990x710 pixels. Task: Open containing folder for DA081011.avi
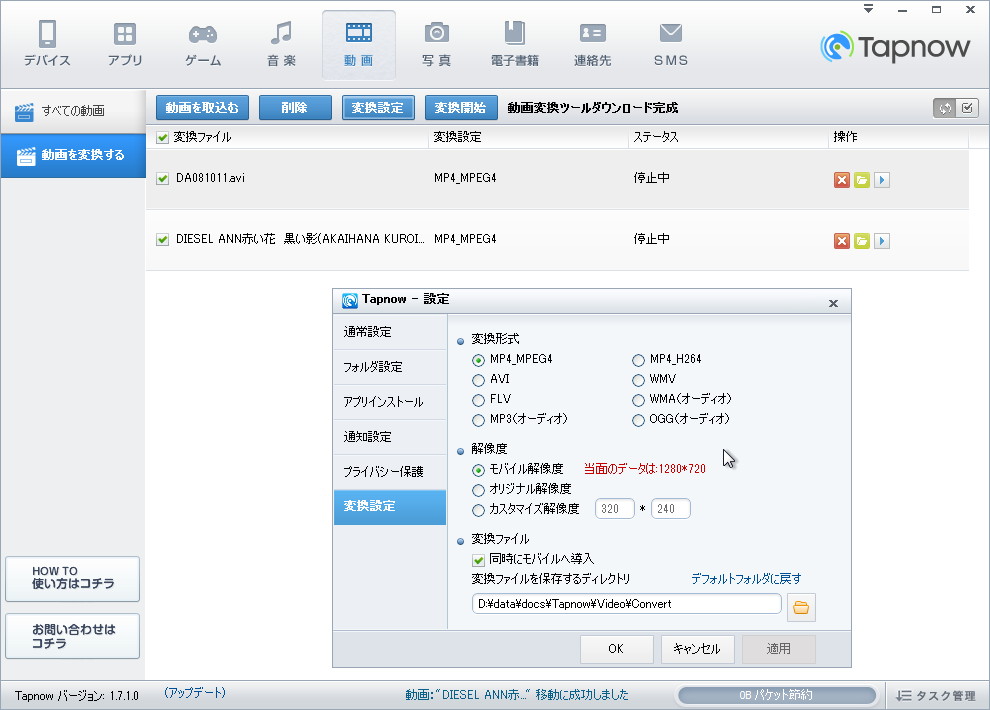[x=862, y=180]
